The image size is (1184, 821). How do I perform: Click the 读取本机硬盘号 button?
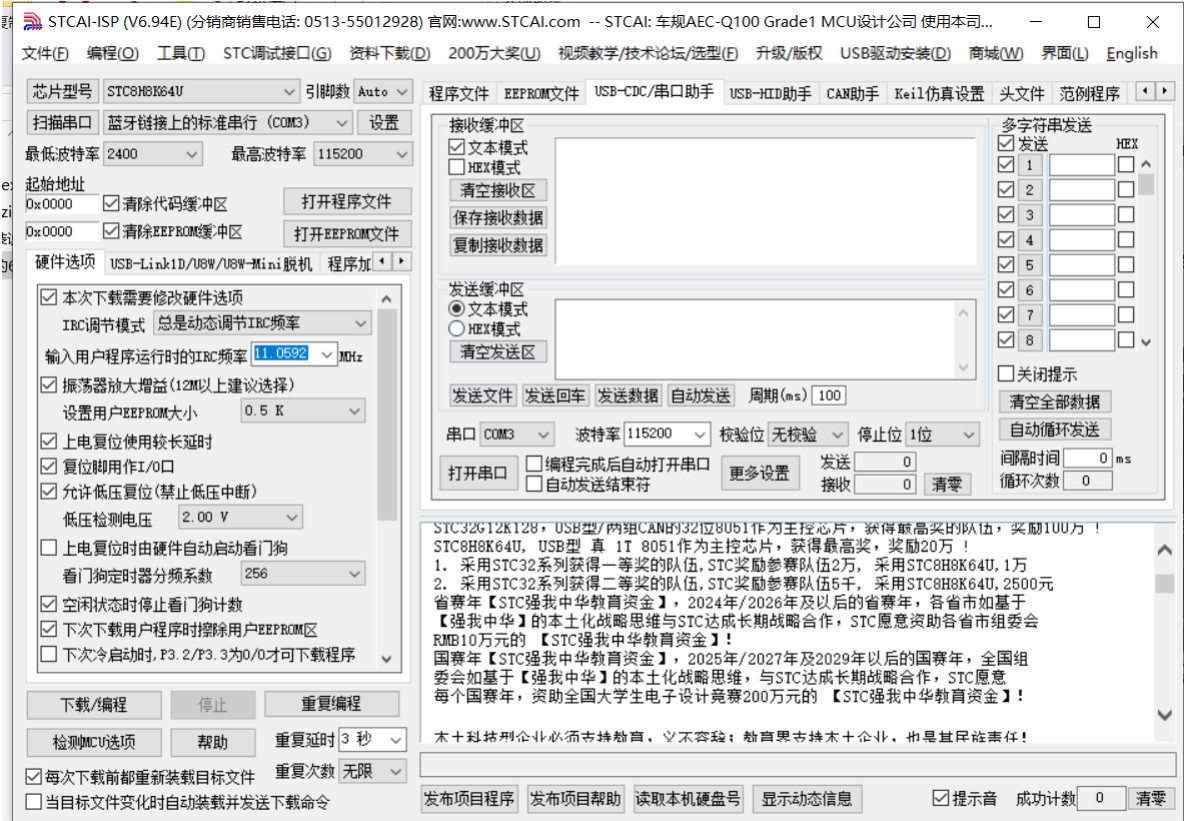tap(688, 799)
